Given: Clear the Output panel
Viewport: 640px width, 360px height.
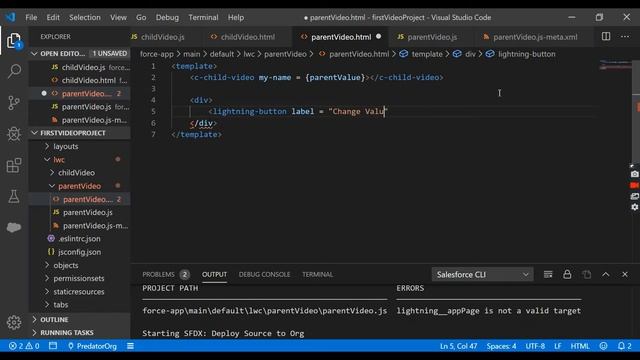Looking at the screenshot, I should point(548,274).
